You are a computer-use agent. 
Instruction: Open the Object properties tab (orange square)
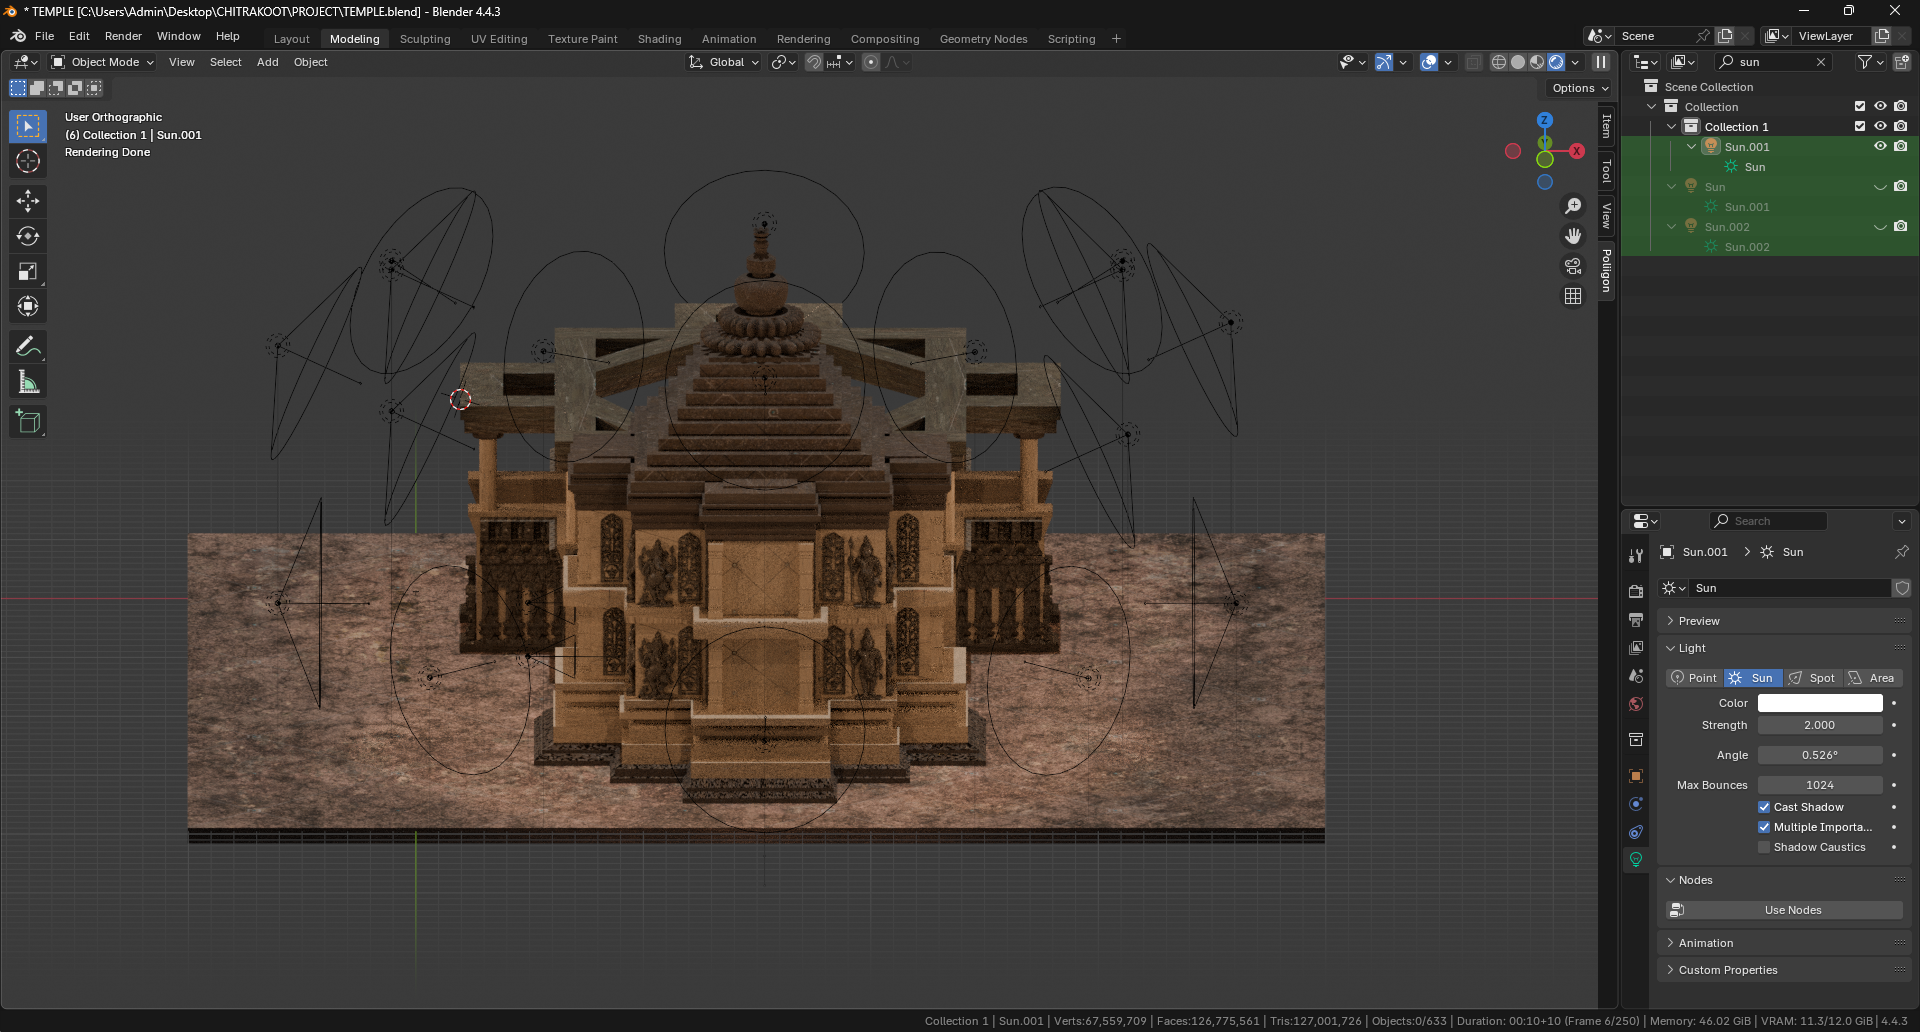1636,776
